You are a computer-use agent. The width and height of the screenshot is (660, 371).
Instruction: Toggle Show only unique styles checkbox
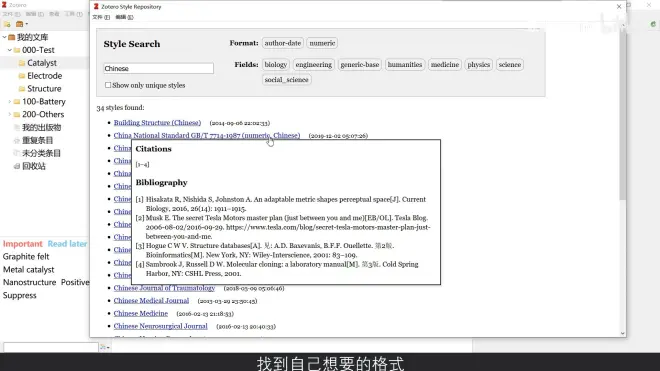pos(108,85)
